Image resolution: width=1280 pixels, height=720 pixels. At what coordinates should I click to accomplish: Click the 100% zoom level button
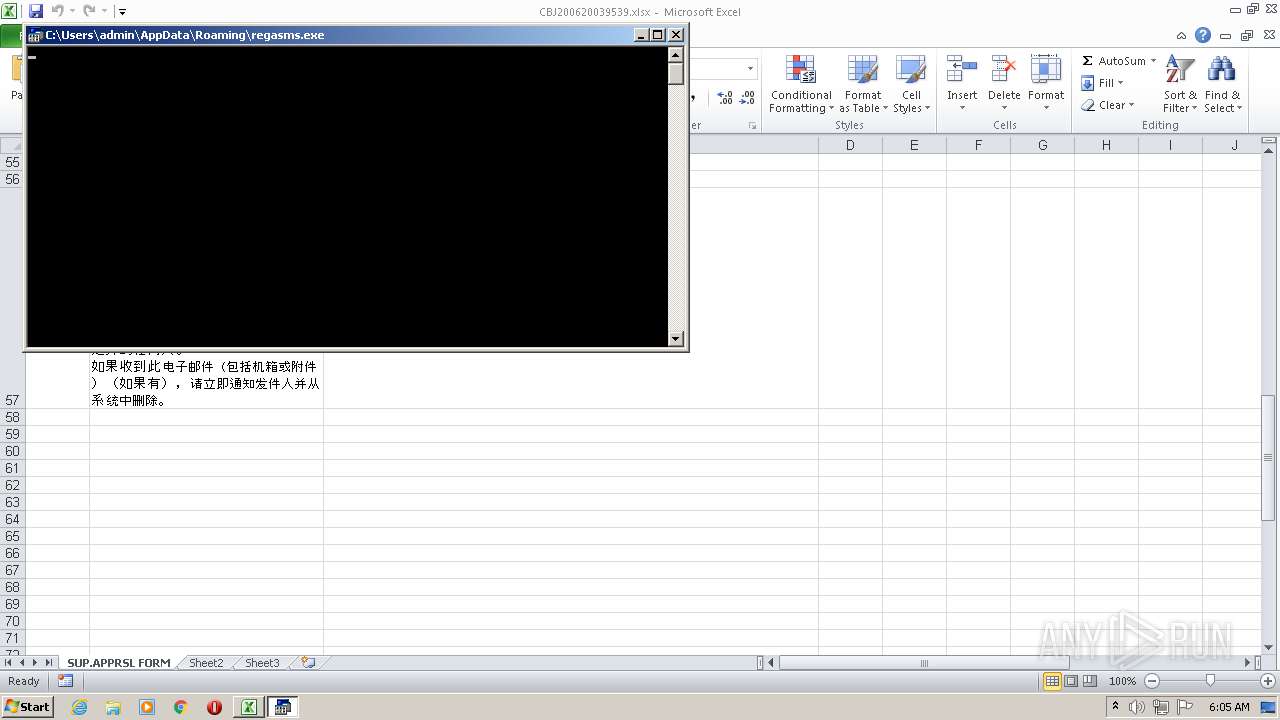coord(1122,681)
